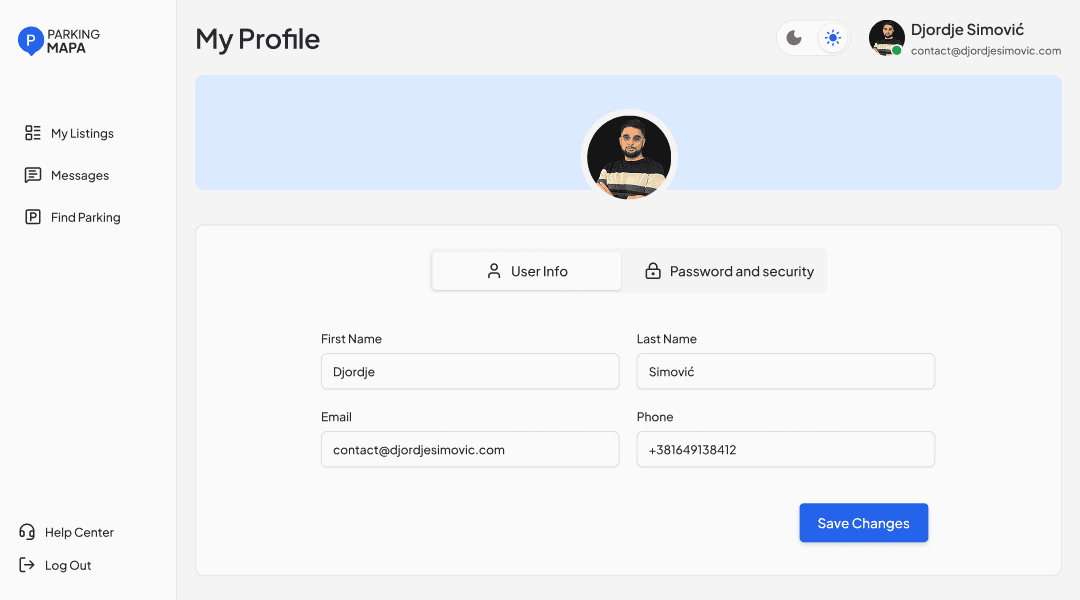Click the Parking Mapa logo
The width and height of the screenshot is (1080, 600).
click(59, 41)
